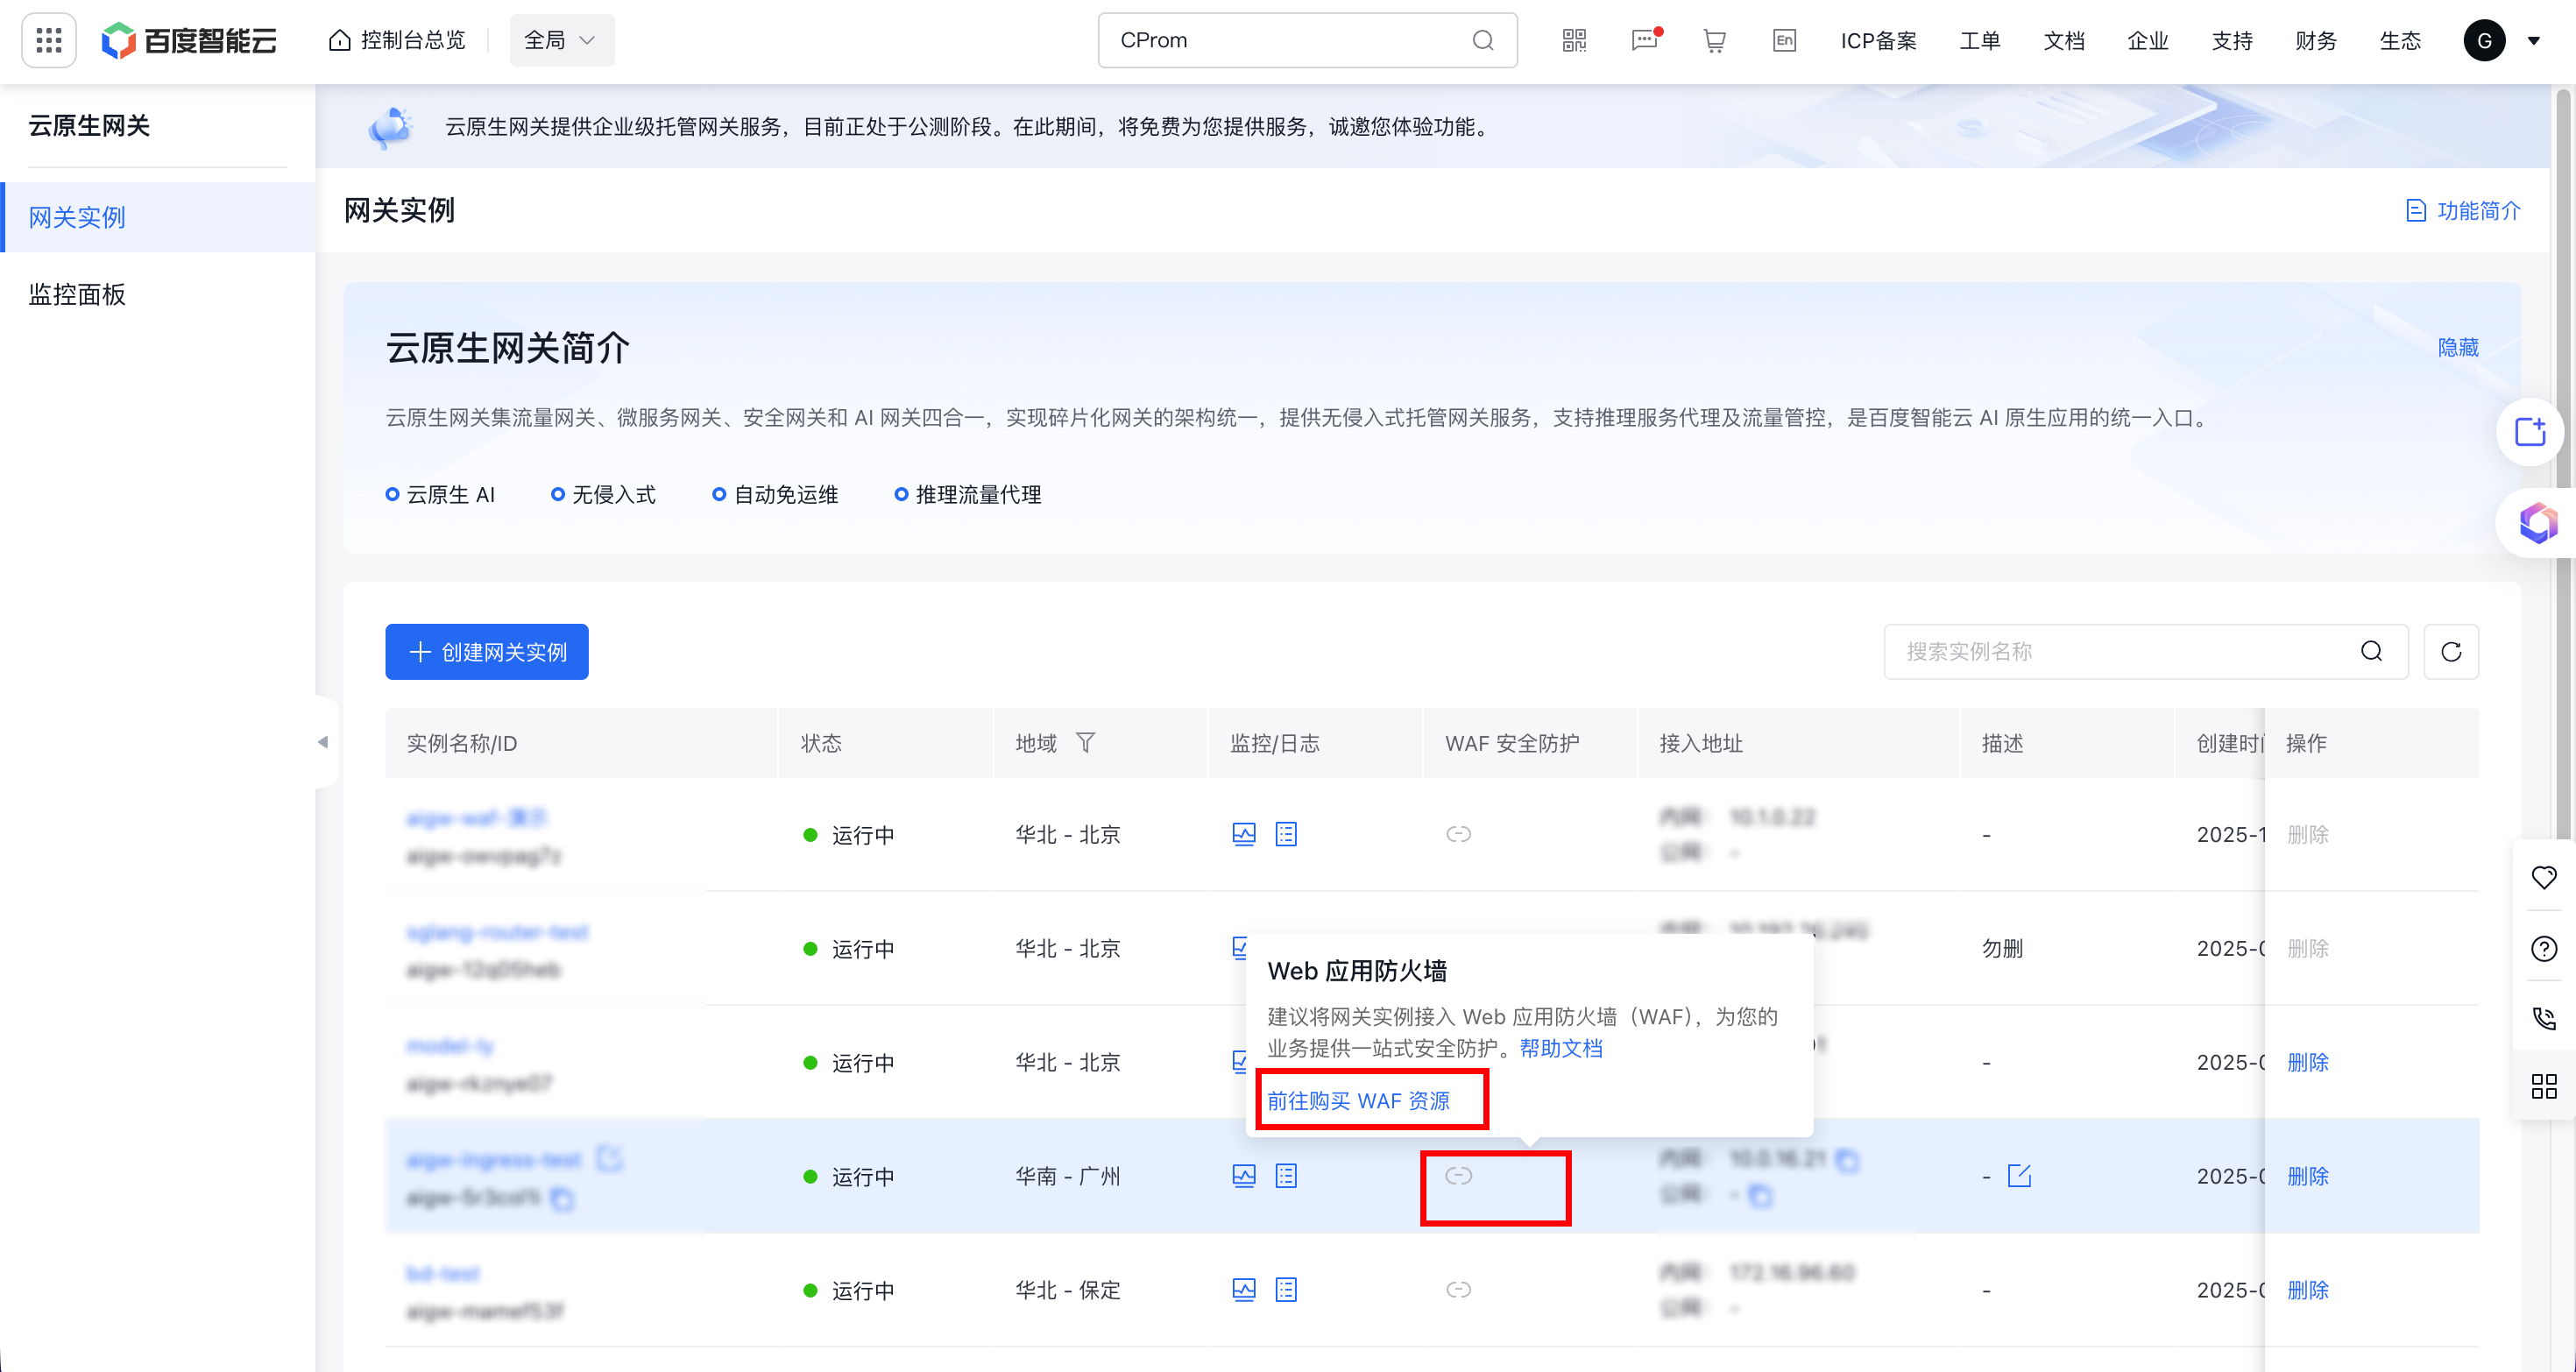2576x1372 pixels.
Task: Follow the 前往购买 WAF 资源 link
Action: (x=1358, y=1101)
